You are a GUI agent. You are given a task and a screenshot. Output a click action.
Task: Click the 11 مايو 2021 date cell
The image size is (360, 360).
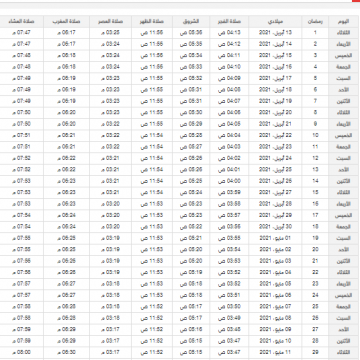tap(275, 352)
